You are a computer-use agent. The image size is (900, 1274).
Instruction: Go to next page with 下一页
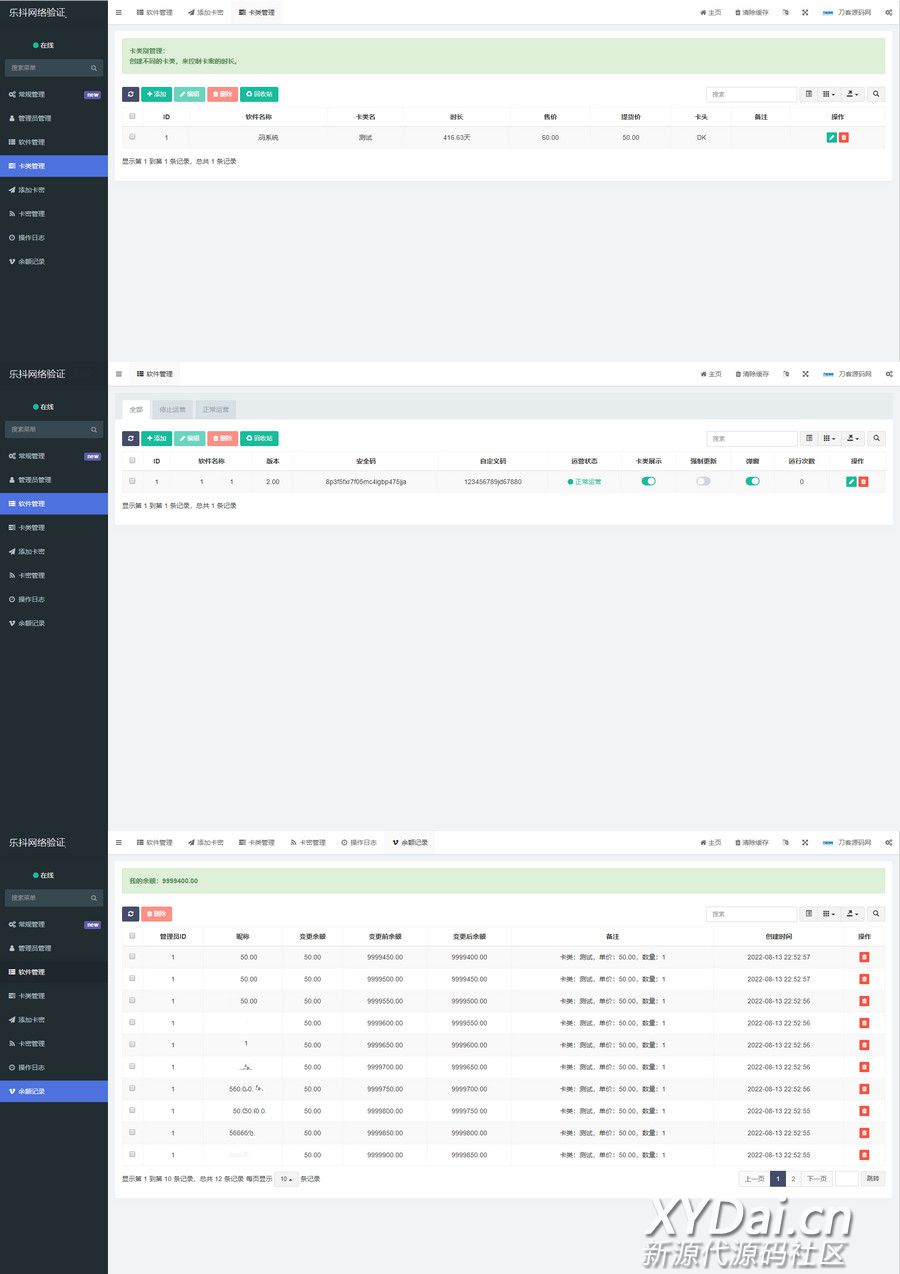(x=817, y=1179)
